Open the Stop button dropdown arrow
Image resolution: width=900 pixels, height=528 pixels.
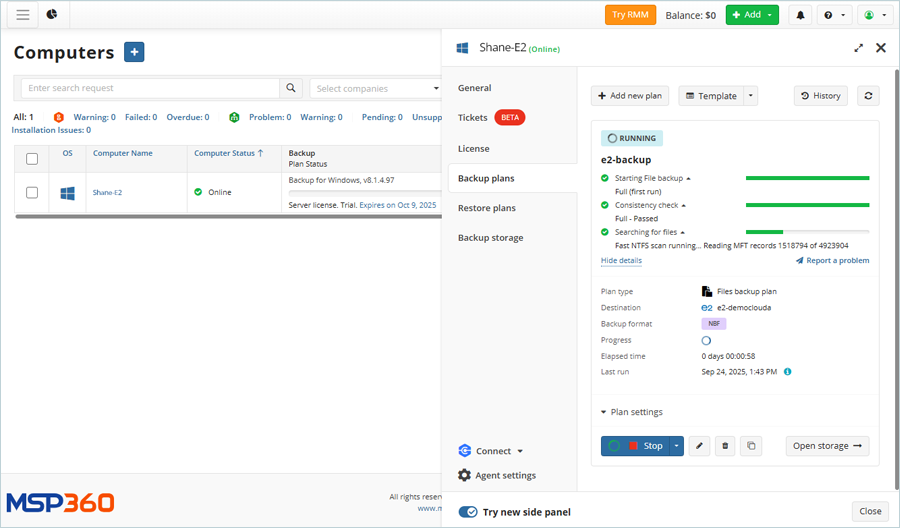tap(677, 446)
